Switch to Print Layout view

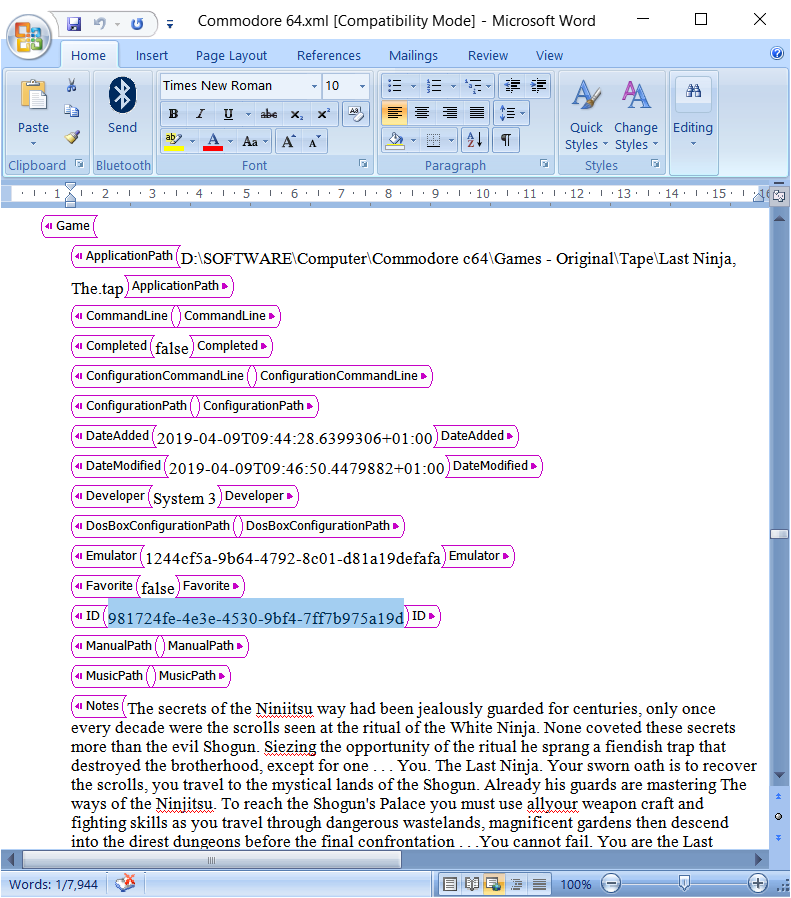[x=450, y=884]
